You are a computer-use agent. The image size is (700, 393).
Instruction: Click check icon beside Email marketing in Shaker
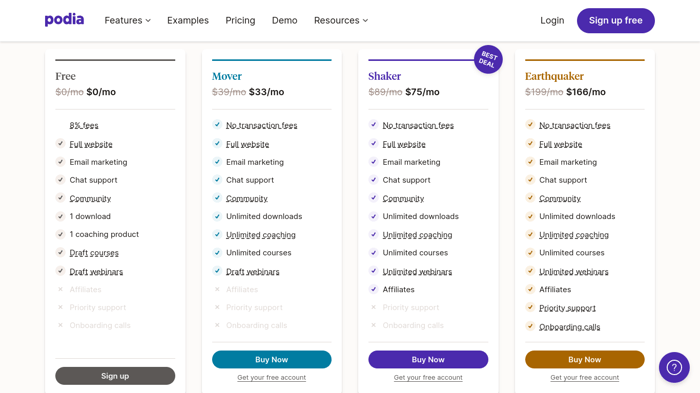pos(374,162)
